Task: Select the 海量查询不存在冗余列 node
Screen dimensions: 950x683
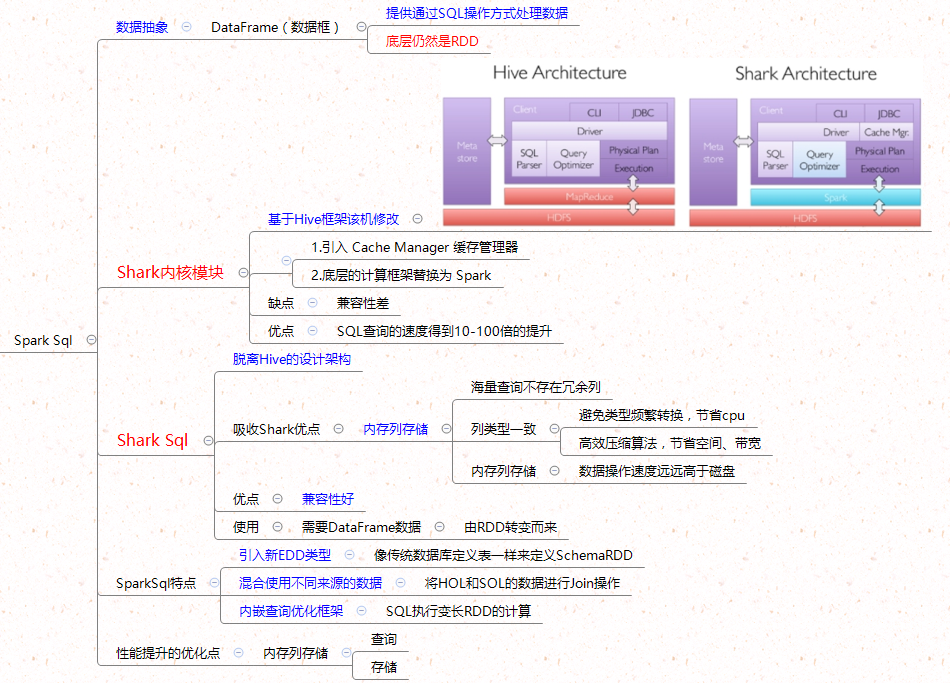Action: click(536, 387)
